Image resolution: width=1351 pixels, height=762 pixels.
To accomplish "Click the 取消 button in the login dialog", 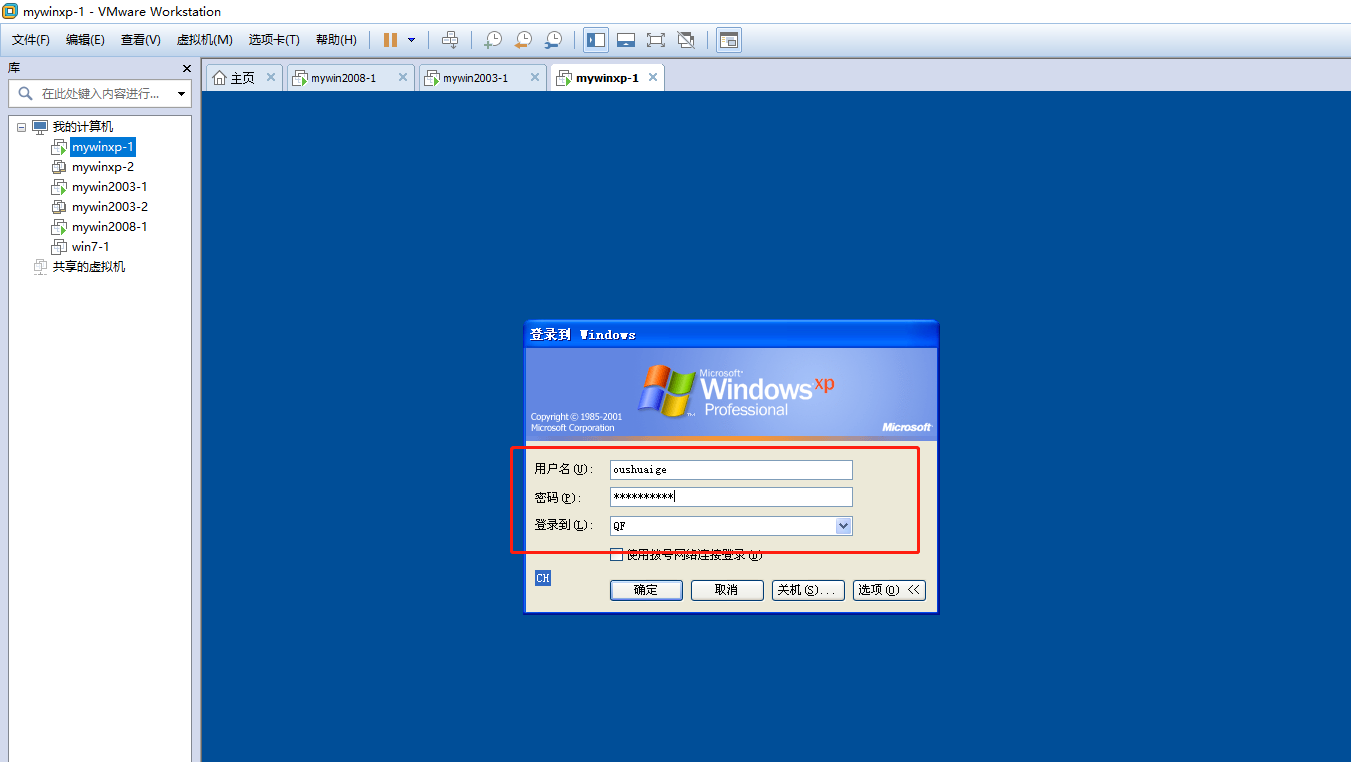I will pos(727,590).
